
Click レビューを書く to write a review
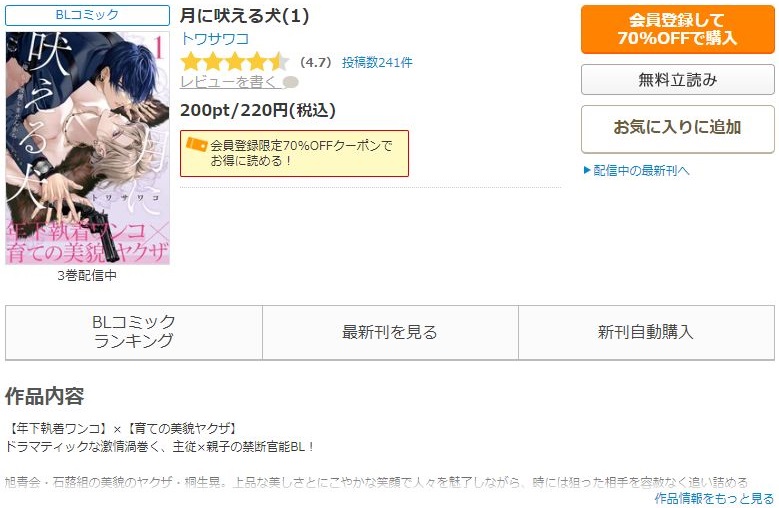click(231, 82)
